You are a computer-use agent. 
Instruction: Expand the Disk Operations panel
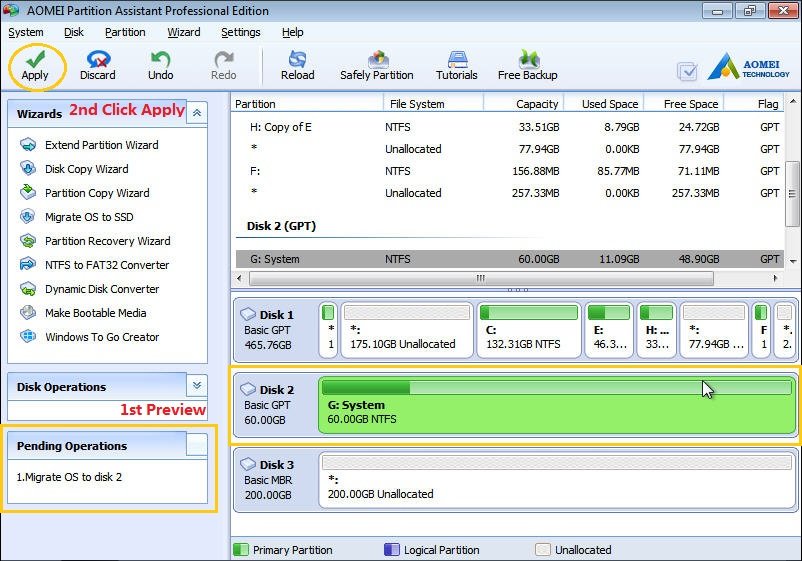pyautogui.click(x=197, y=385)
